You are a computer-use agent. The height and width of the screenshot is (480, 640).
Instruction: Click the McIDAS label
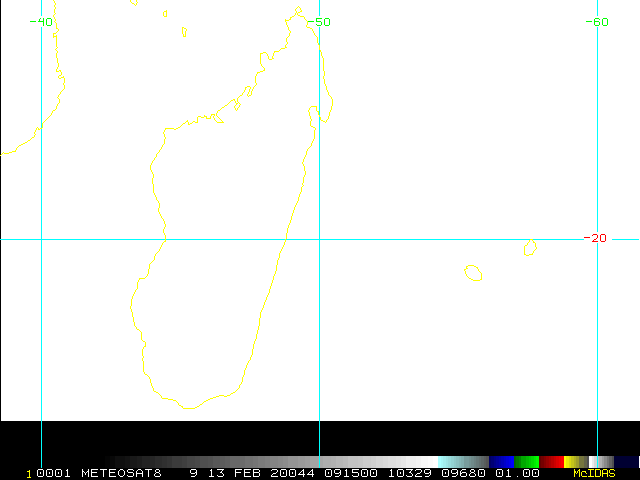[x=607, y=473]
